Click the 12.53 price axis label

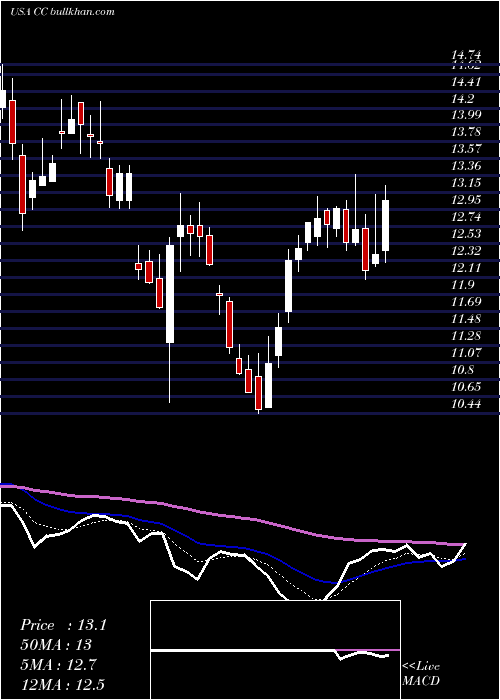pos(467,234)
